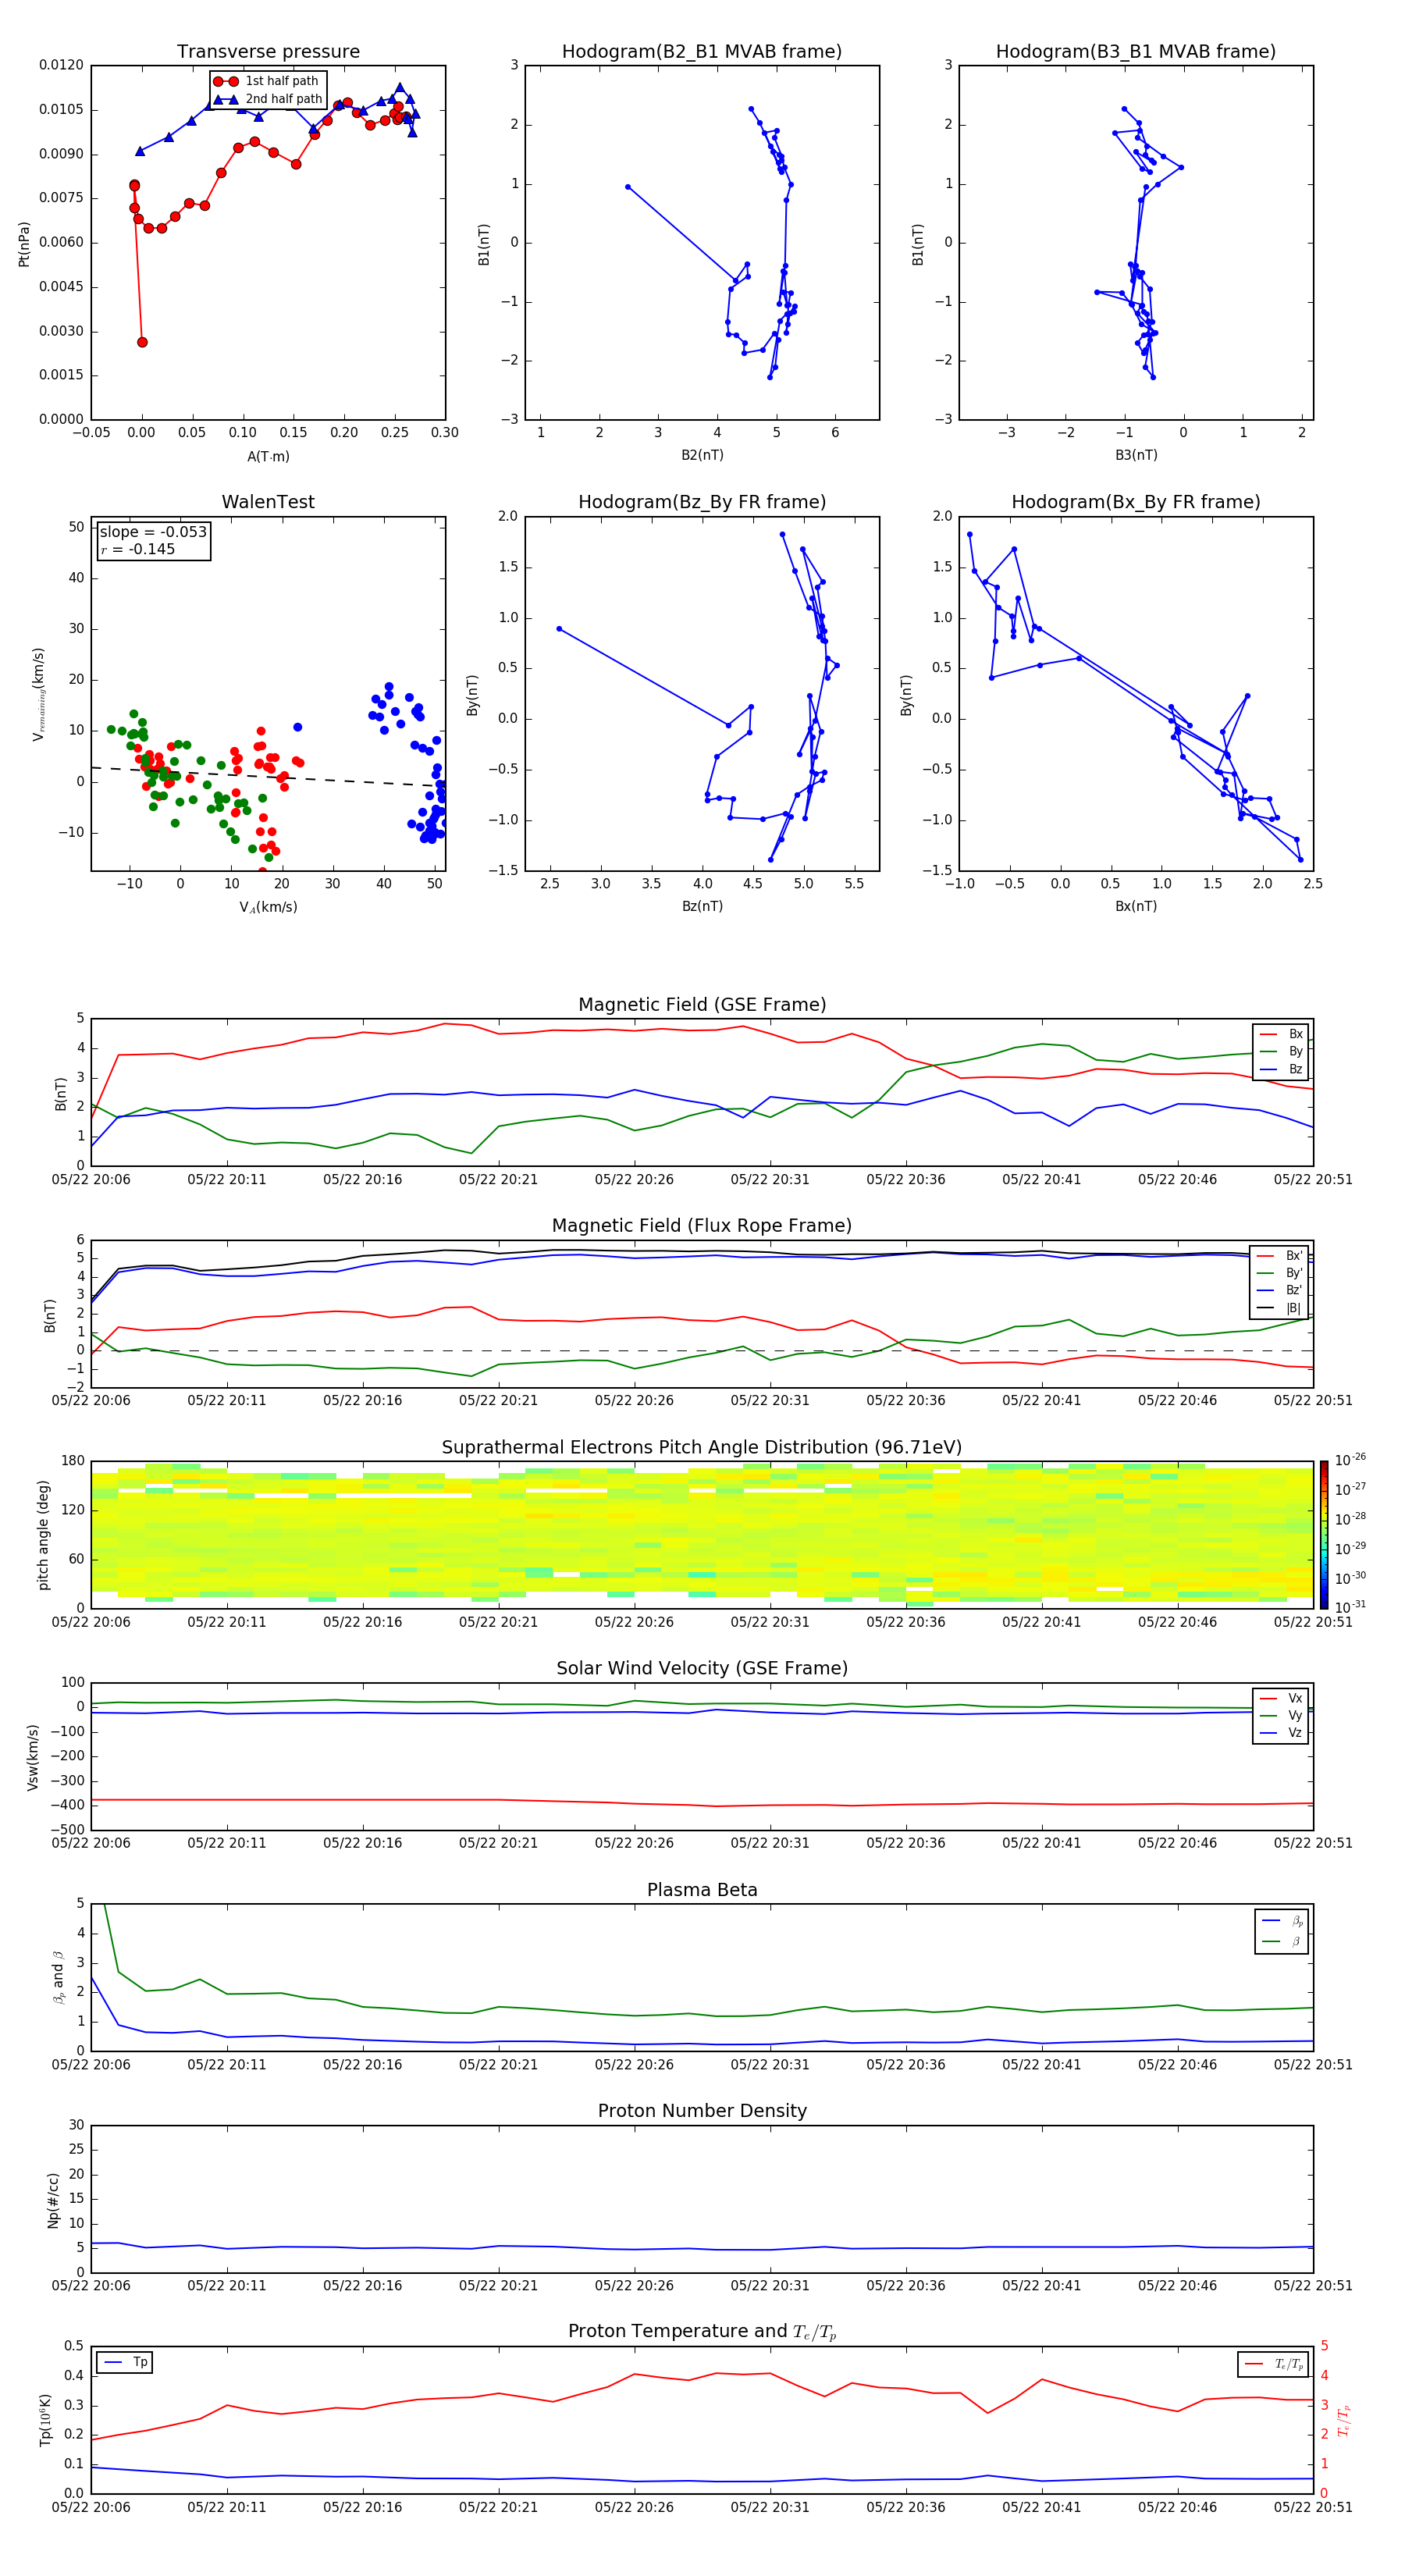Click the isolated lowest red point in pressure plot
The image size is (1405, 2576).
coord(142,342)
